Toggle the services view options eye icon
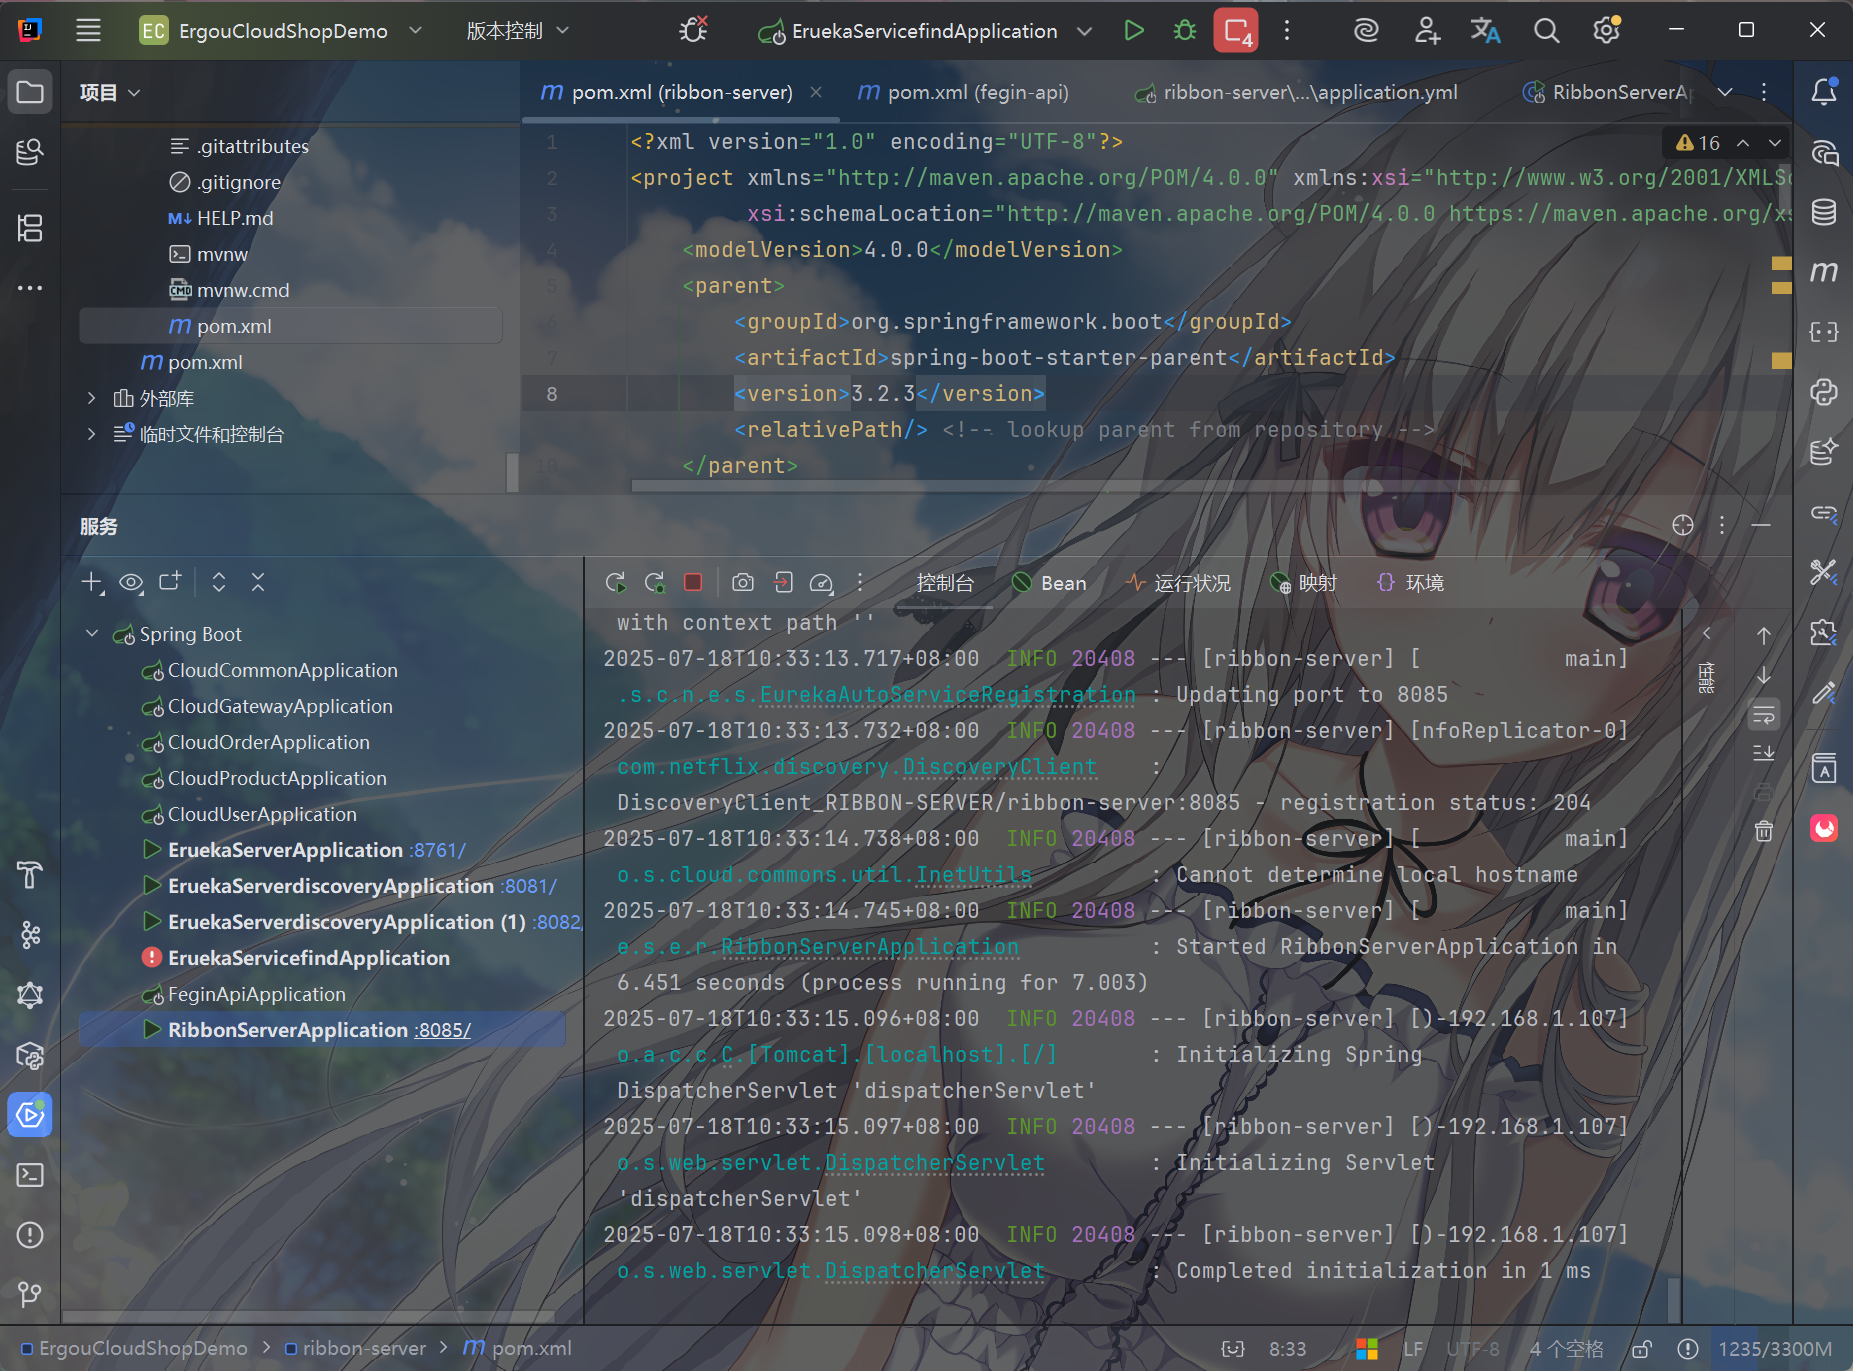 131,582
